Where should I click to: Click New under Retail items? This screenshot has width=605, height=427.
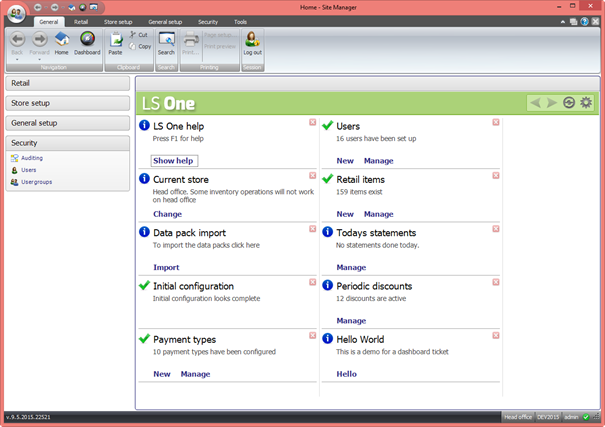[345, 214]
